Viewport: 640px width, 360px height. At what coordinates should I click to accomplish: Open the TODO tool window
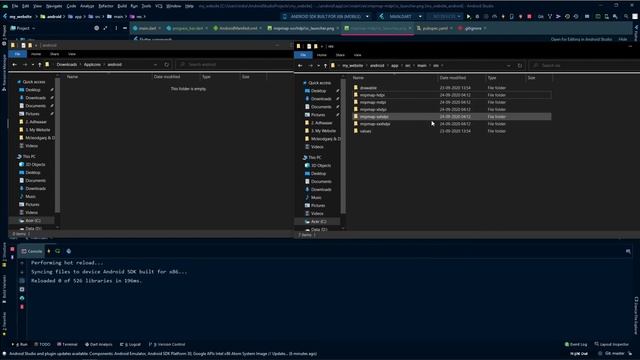tap(42, 344)
